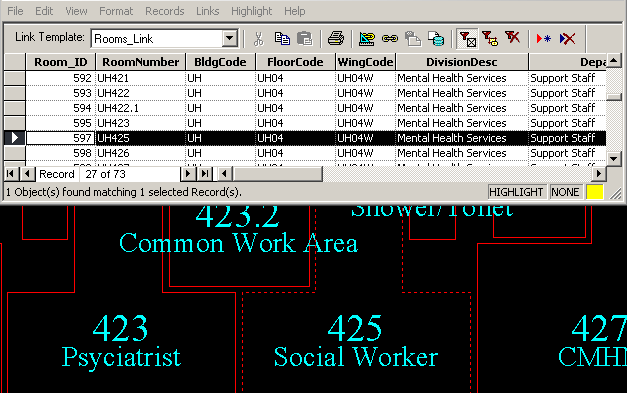Open the Highlight menu
Screen dimensions: 627x393
point(252,11)
